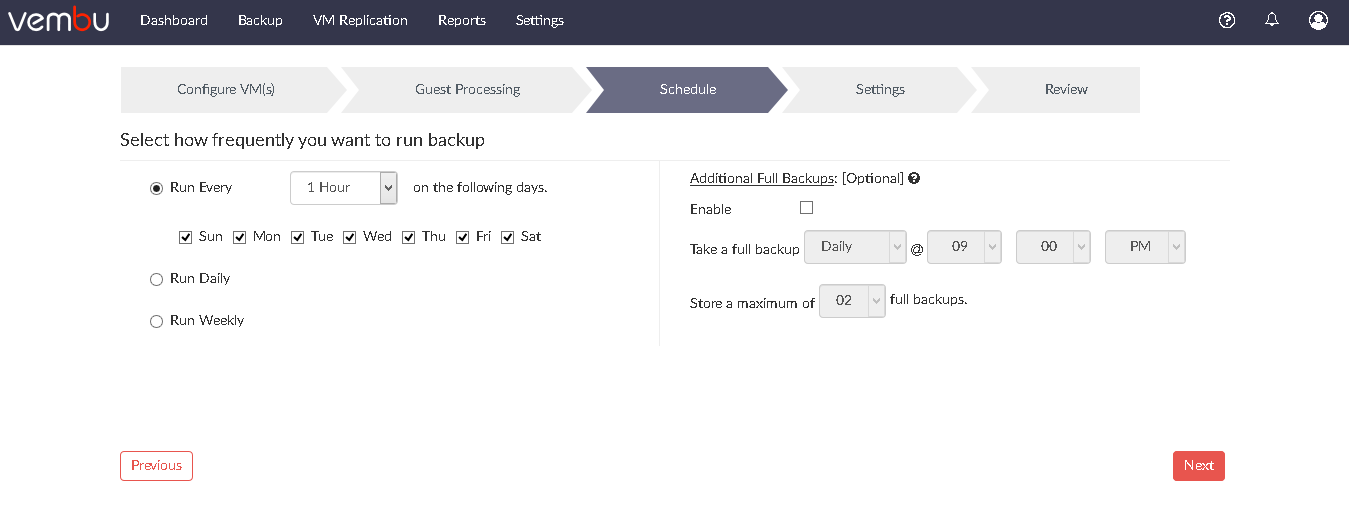This screenshot has height=518, width=1349.
Task: Uncheck the Sun day checkbox
Action: [x=185, y=237]
